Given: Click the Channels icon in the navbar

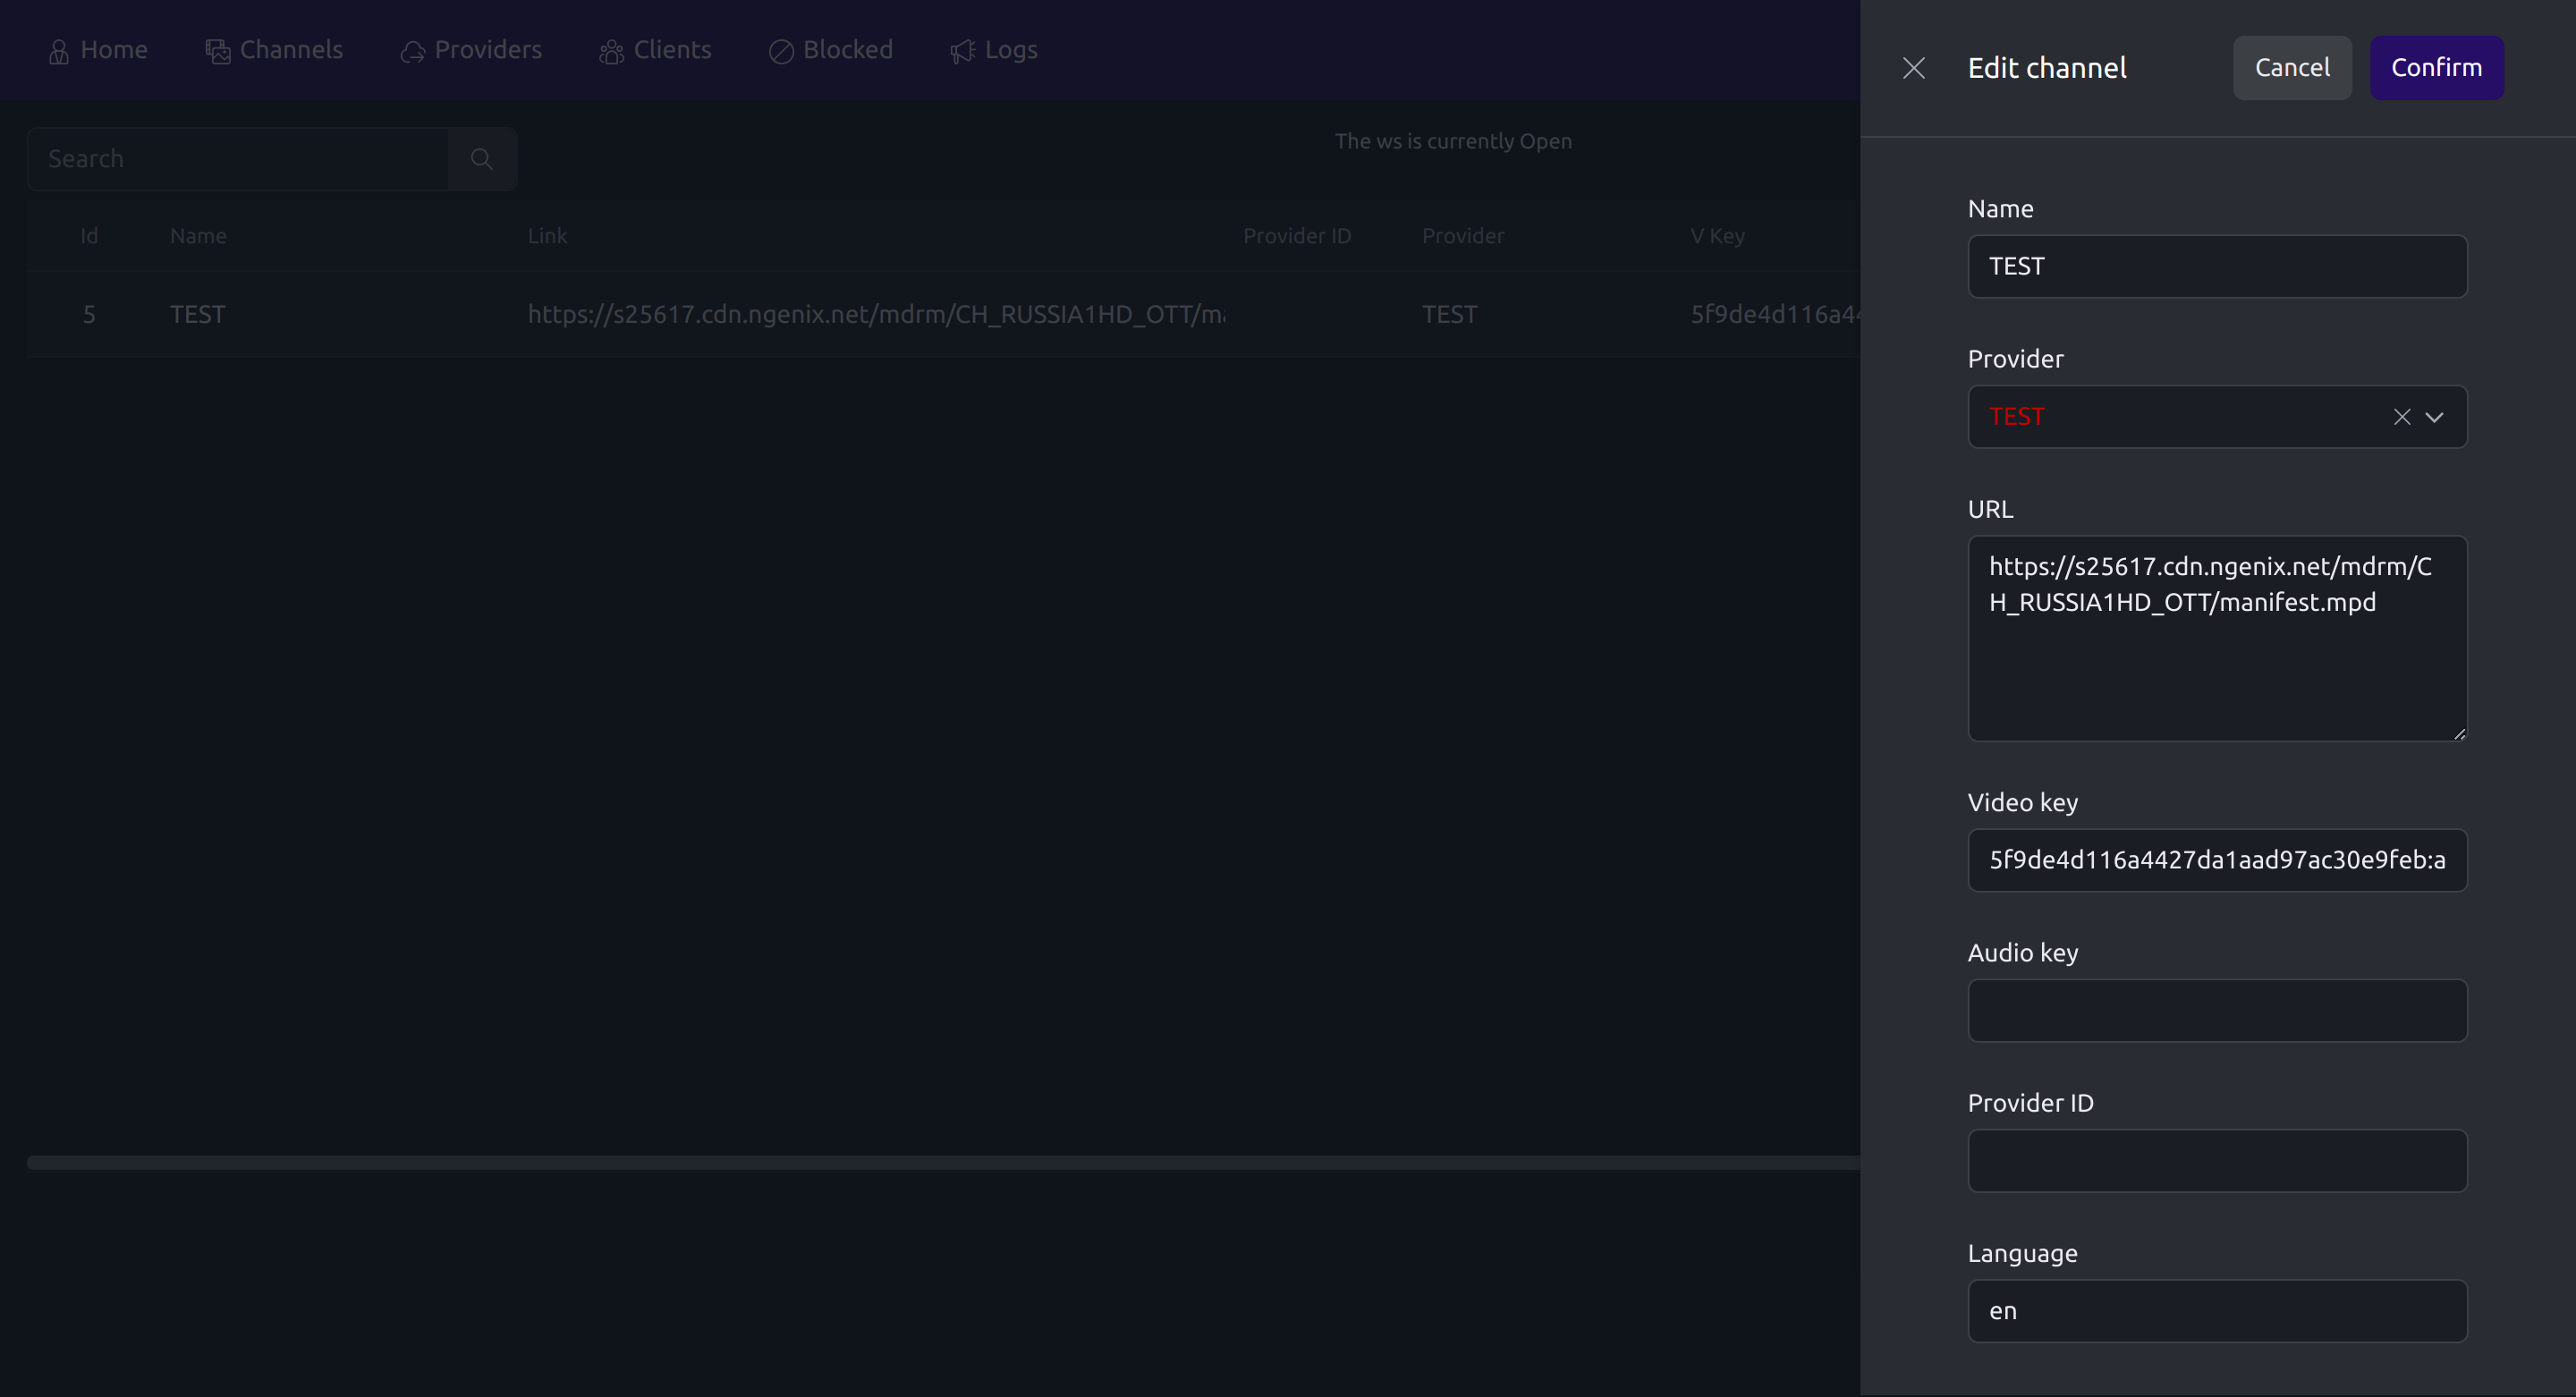Looking at the screenshot, I should click(x=218, y=51).
